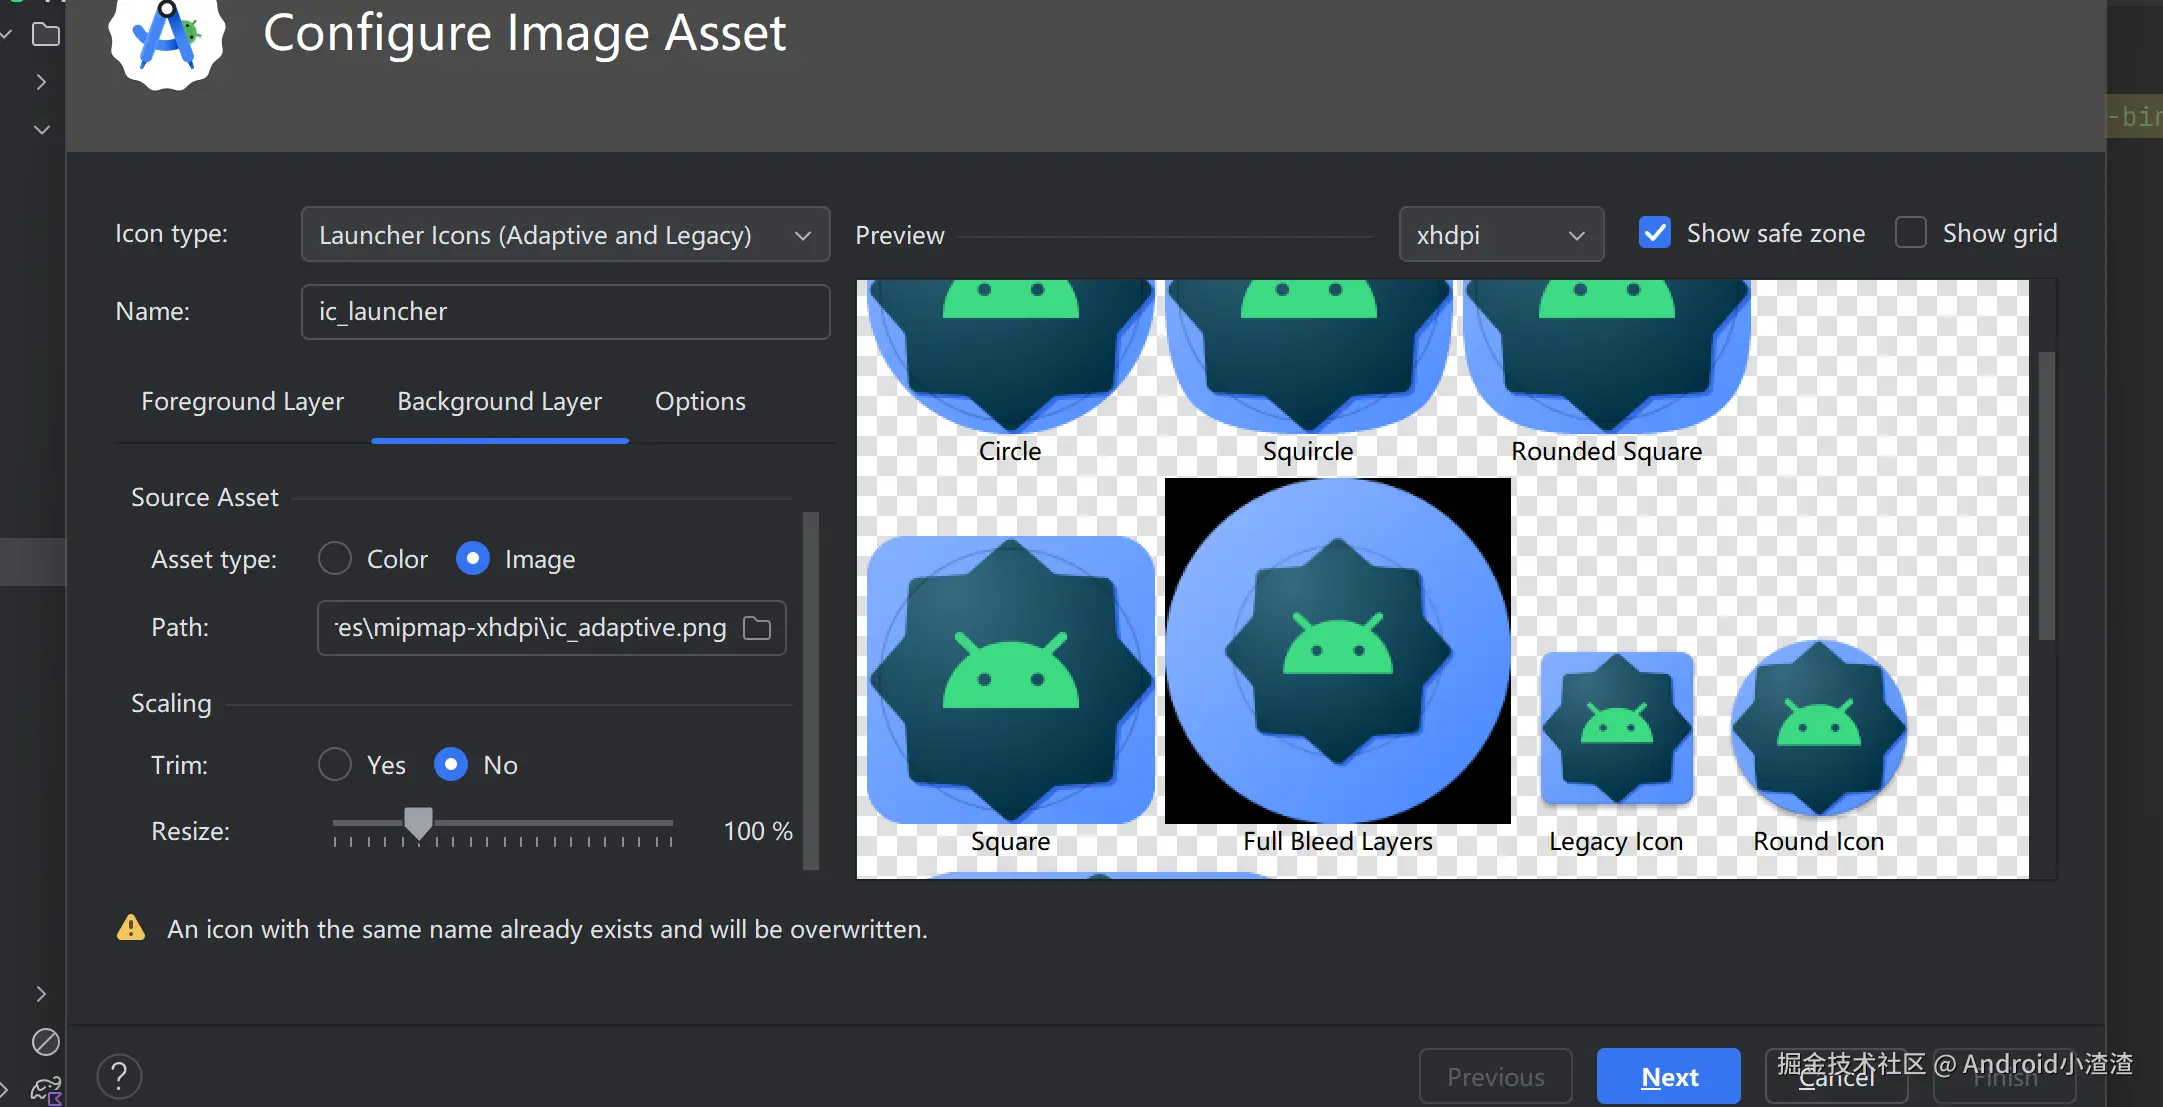The image size is (2163, 1107).
Task: Click the Full Bleed Layers preview
Action: (1337, 651)
